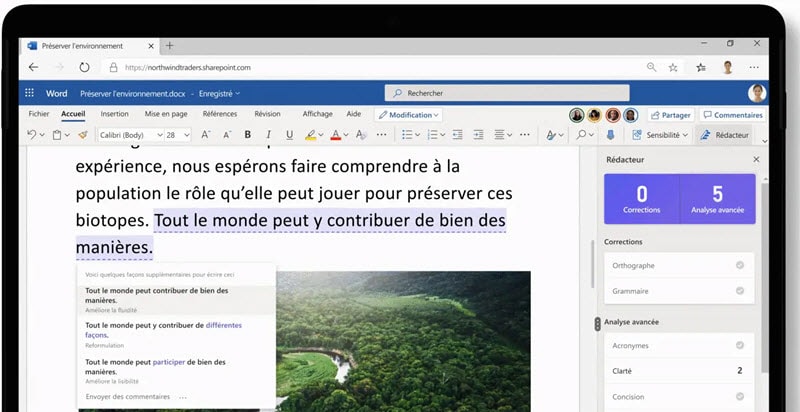Close the Rédacteur side pane
Image resolution: width=800 pixels, height=412 pixels.
click(756, 160)
